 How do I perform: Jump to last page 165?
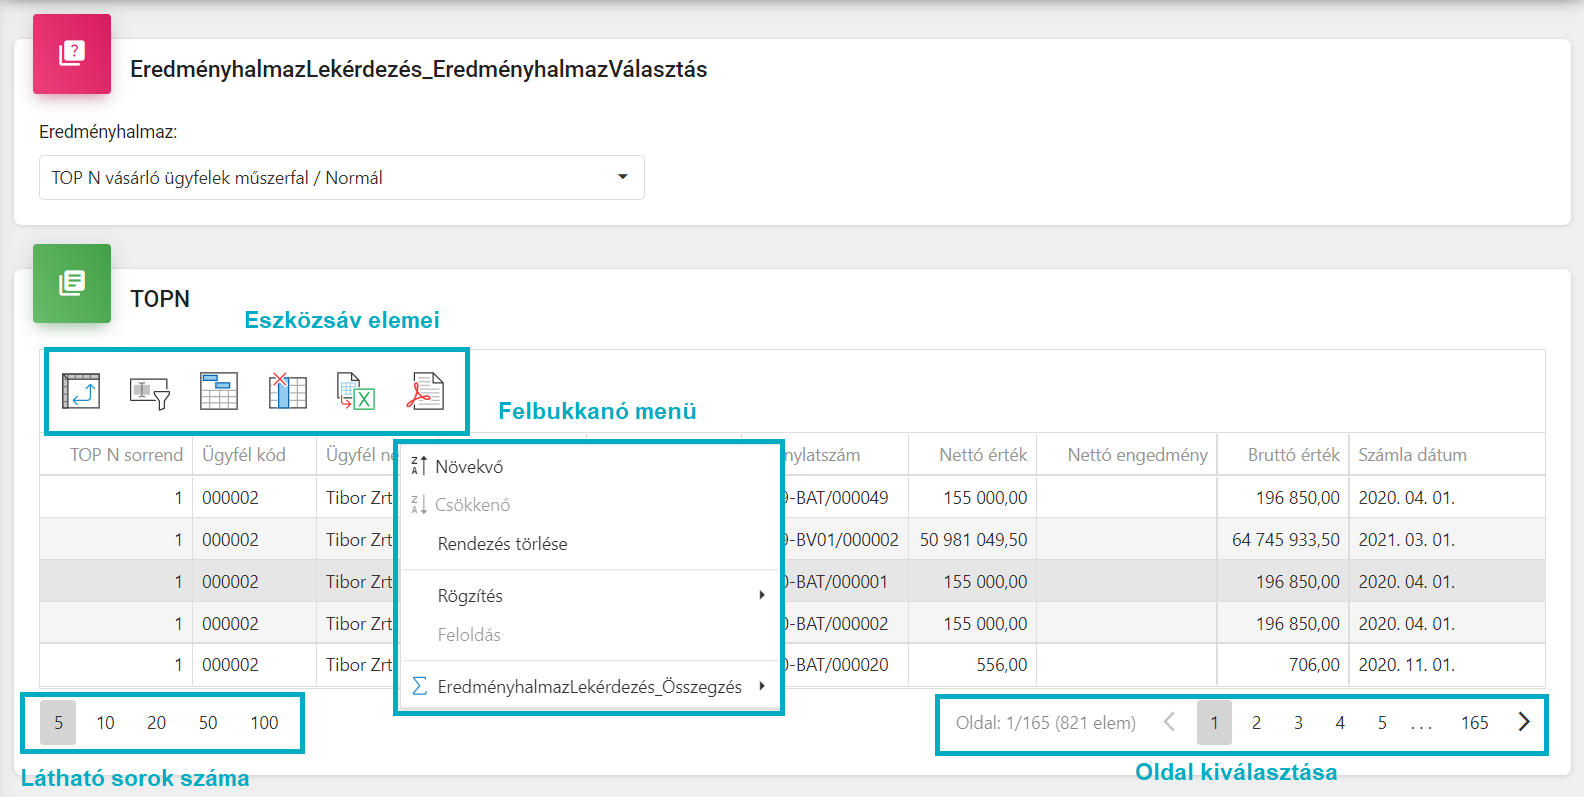pos(1475,722)
